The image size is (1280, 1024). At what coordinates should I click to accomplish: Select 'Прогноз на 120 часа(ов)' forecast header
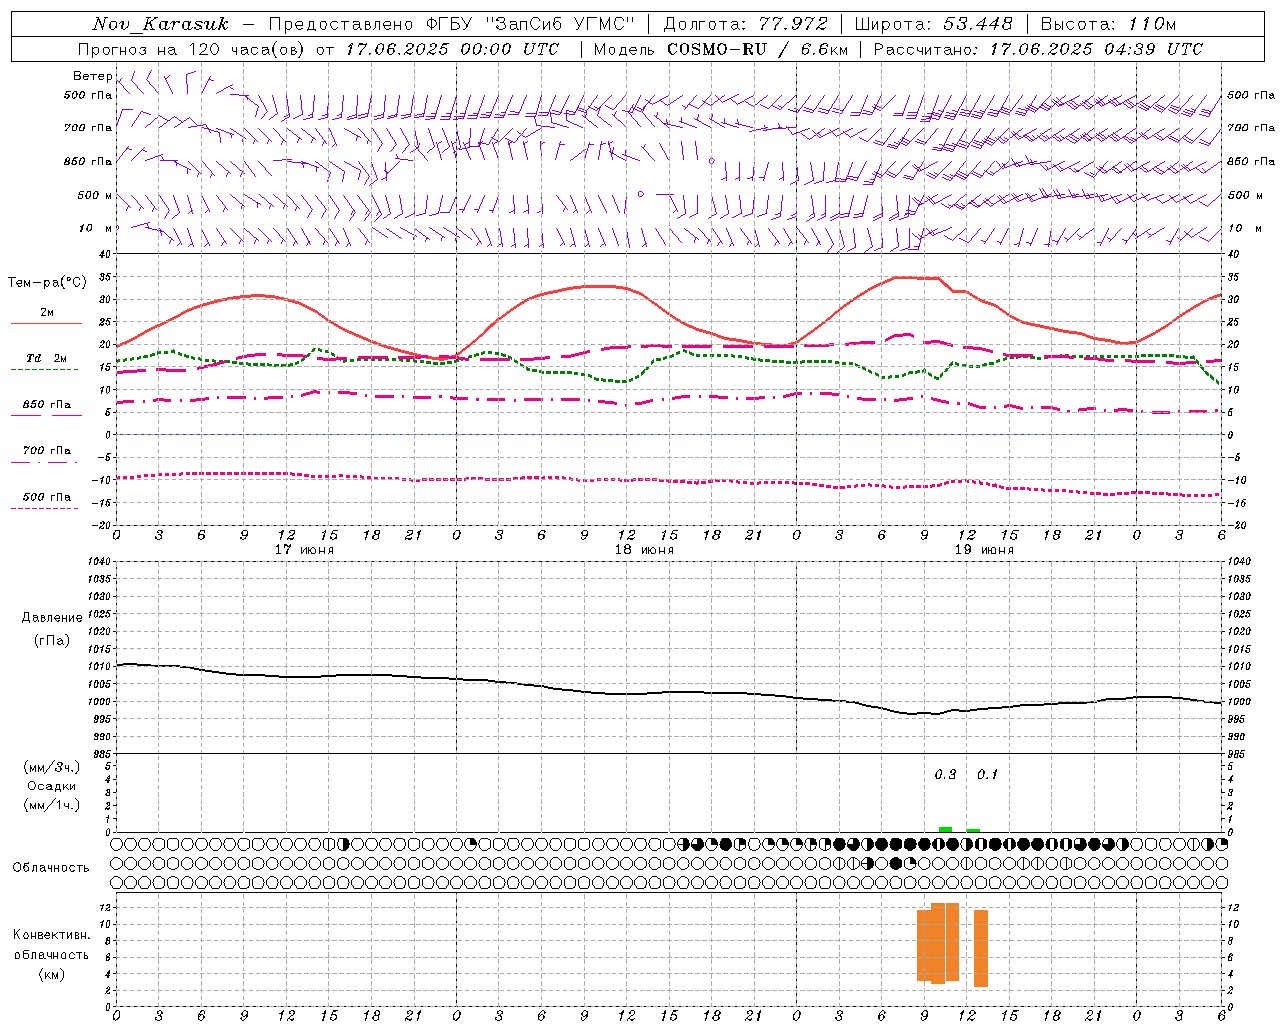point(192,49)
